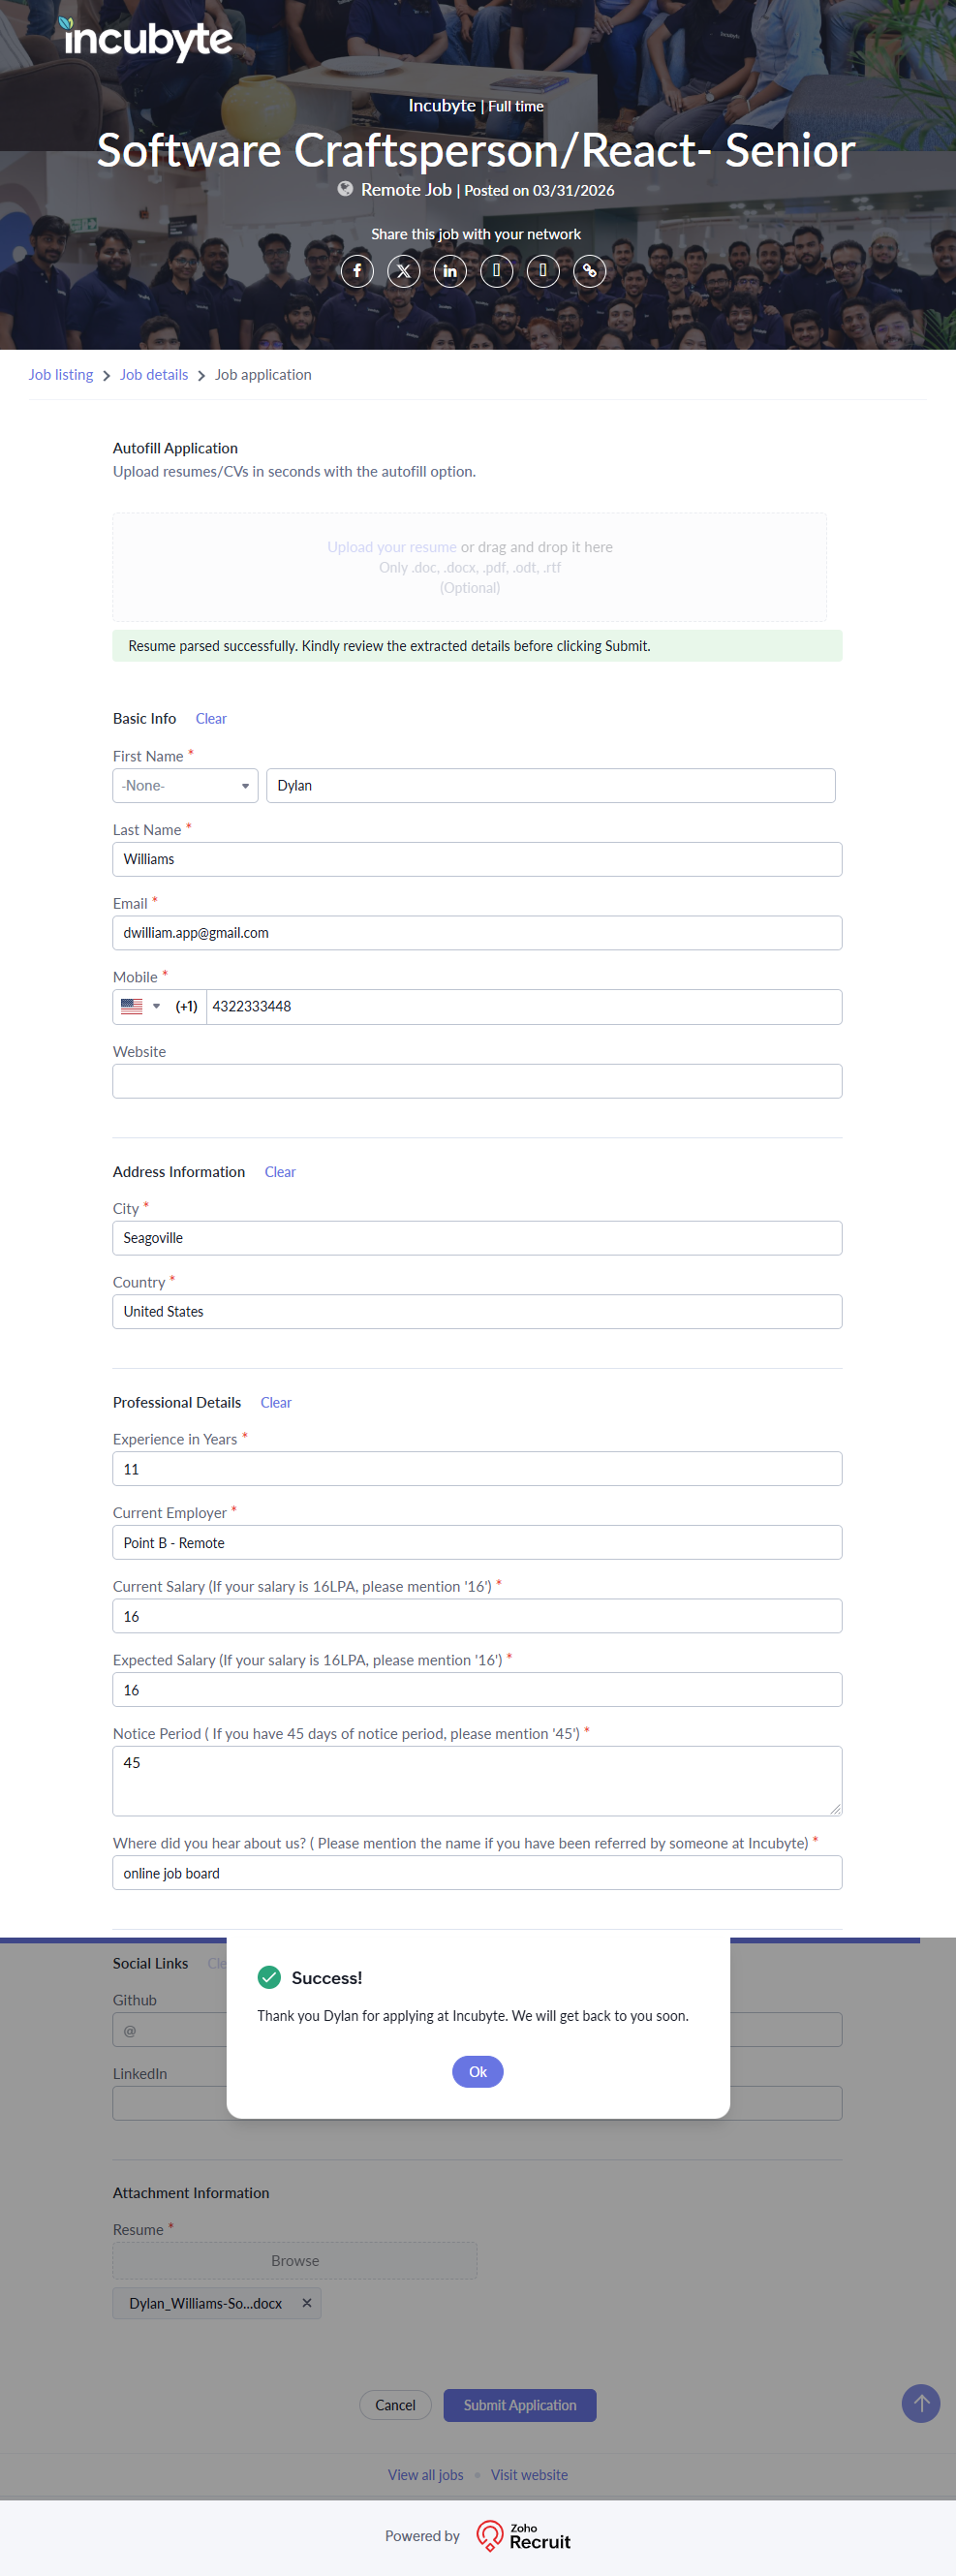Share job on LinkedIn
956x2576 pixels.
(x=450, y=271)
